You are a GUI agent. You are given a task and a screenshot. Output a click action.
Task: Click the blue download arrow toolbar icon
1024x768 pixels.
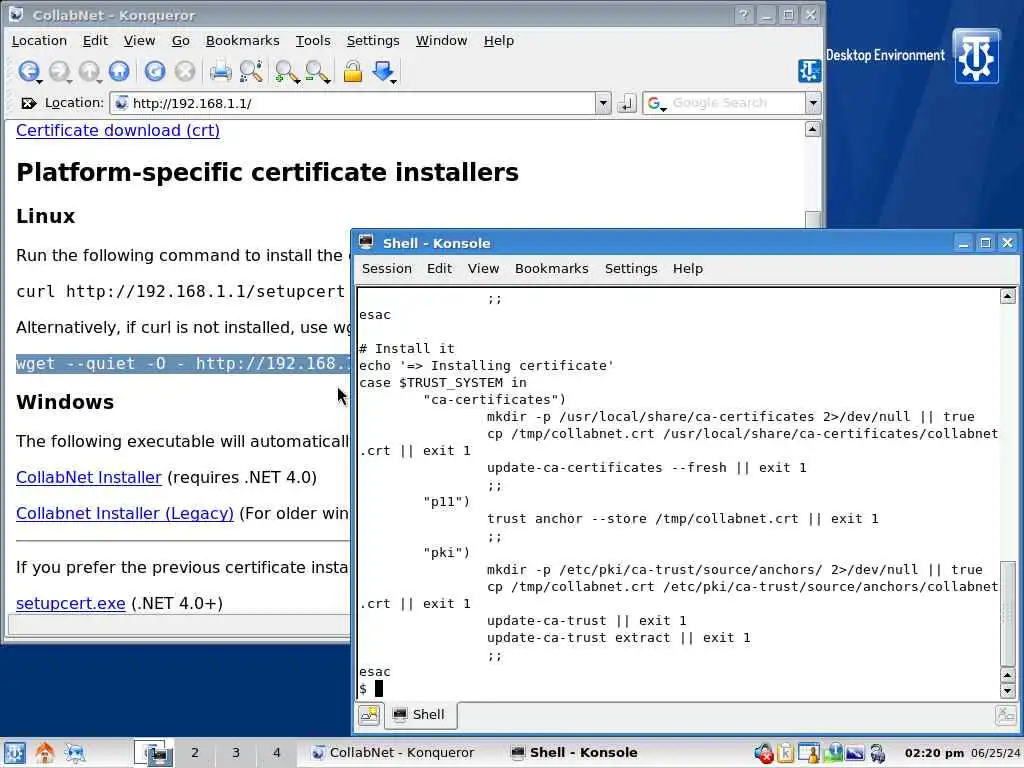coord(383,71)
